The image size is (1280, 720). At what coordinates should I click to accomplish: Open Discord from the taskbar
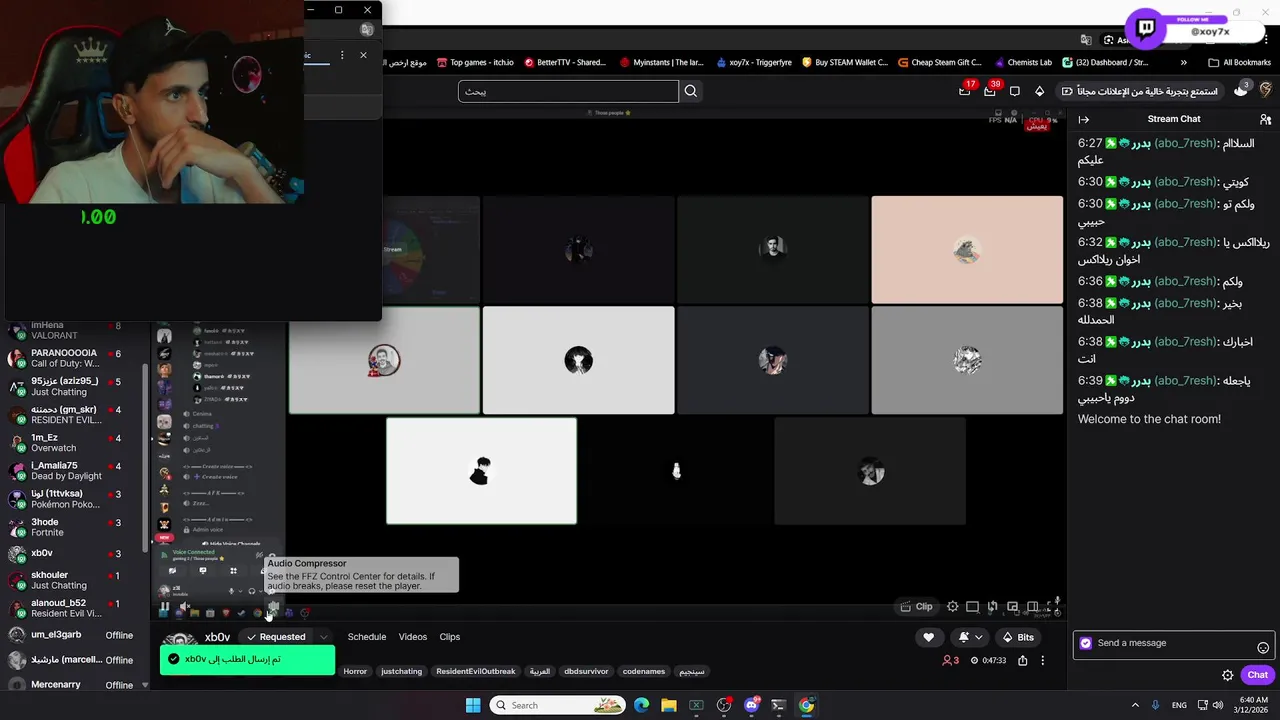751,705
